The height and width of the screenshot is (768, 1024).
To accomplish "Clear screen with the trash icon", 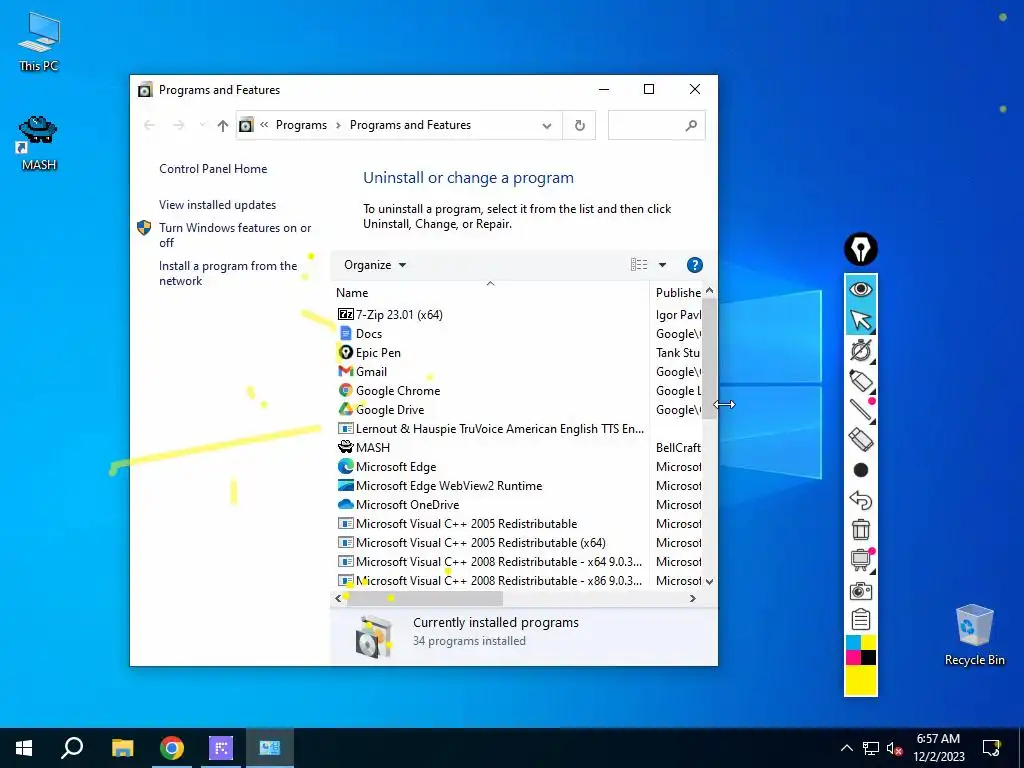I will tap(861, 530).
